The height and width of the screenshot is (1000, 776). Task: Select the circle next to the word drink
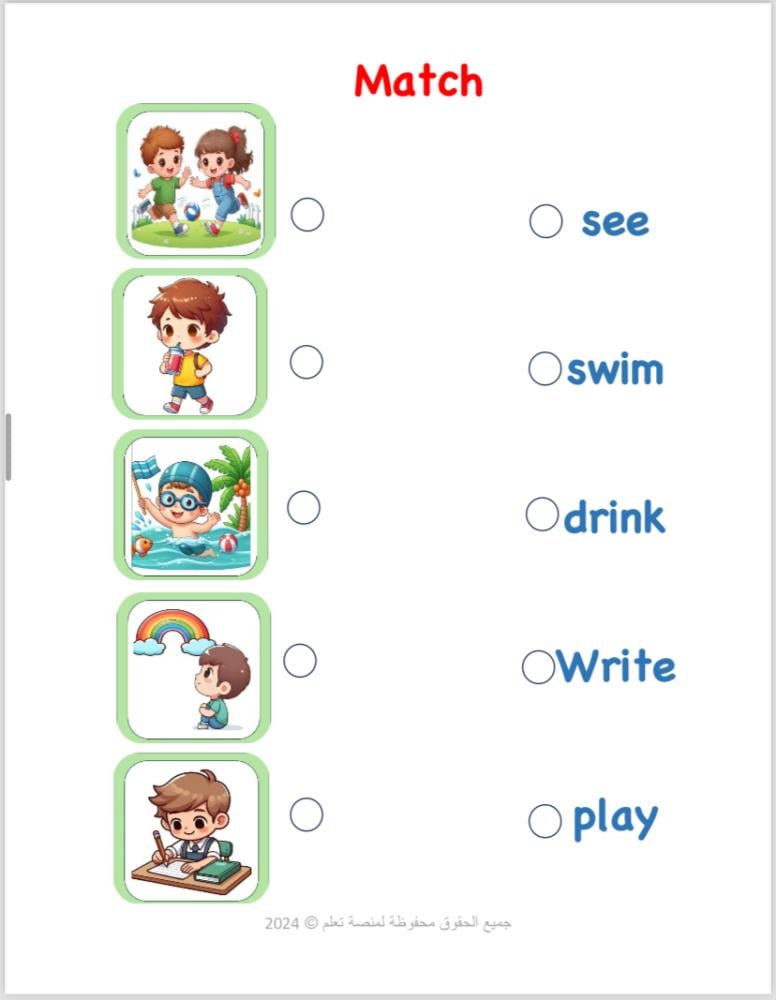[x=543, y=514]
